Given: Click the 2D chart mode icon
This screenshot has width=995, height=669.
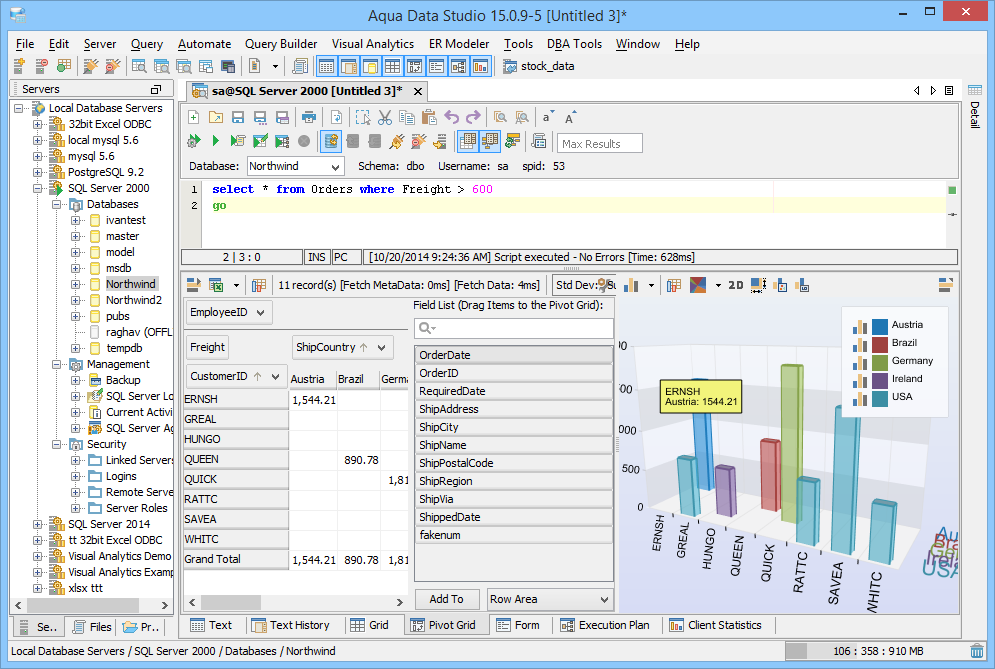Looking at the screenshot, I should pyautogui.click(x=735, y=286).
